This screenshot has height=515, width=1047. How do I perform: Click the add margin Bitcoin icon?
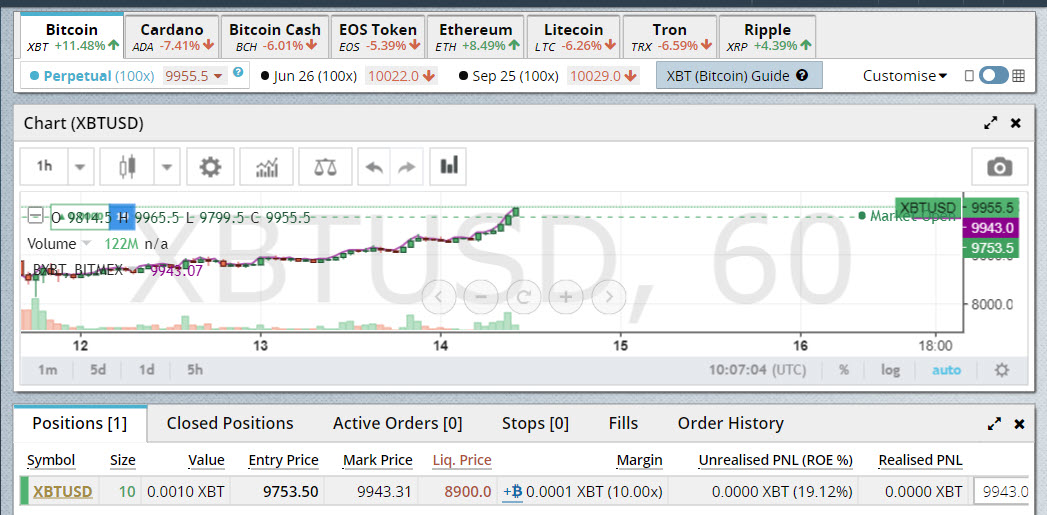click(x=512, y=493)
